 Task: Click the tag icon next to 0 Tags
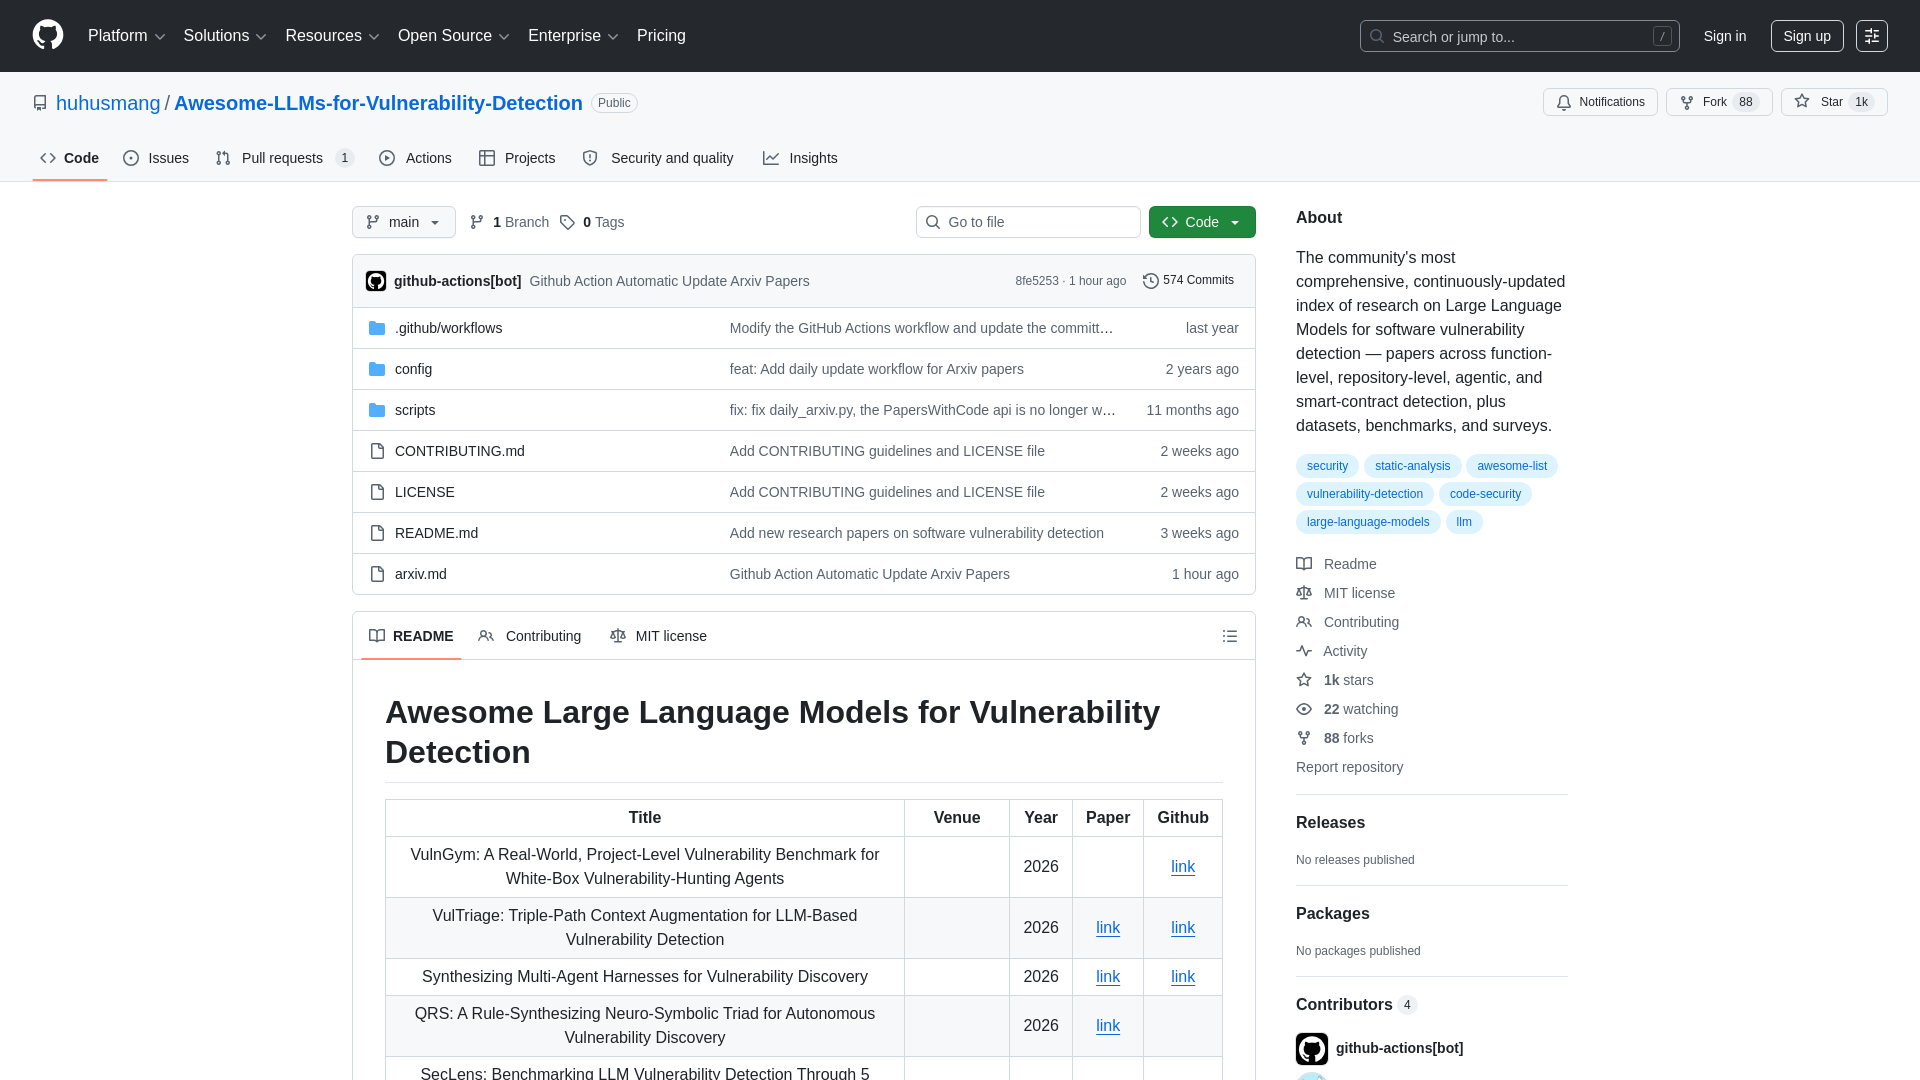pos(567,222)
